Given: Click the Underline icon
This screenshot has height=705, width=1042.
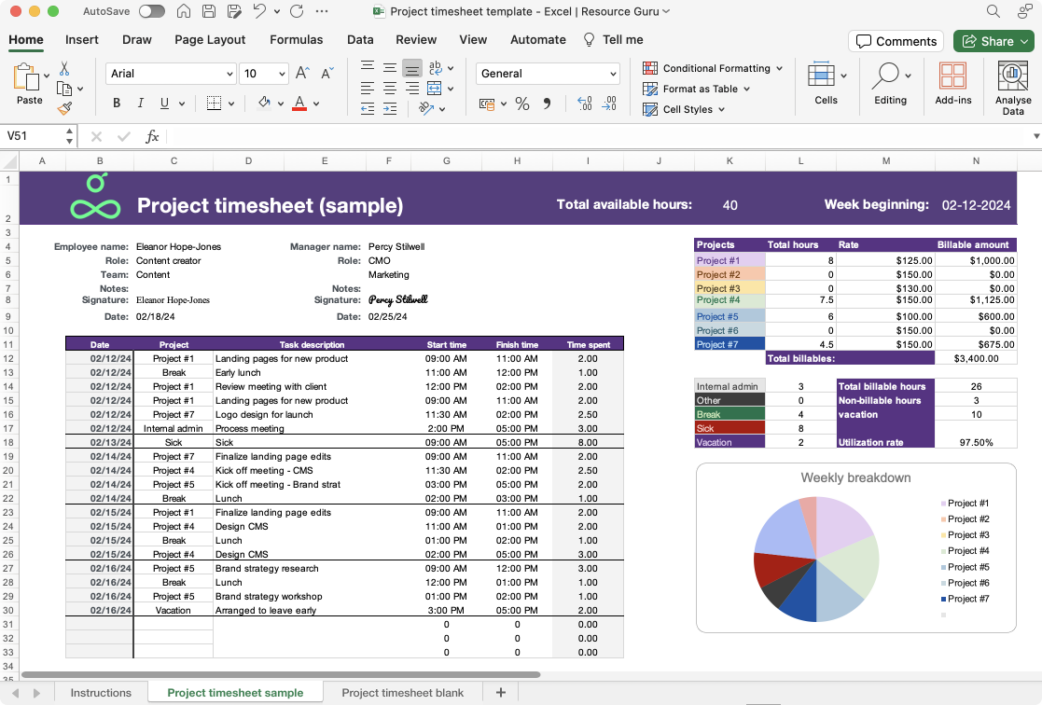Looking at the screenshot, I should pyautogui.click(x=163, y=103).
